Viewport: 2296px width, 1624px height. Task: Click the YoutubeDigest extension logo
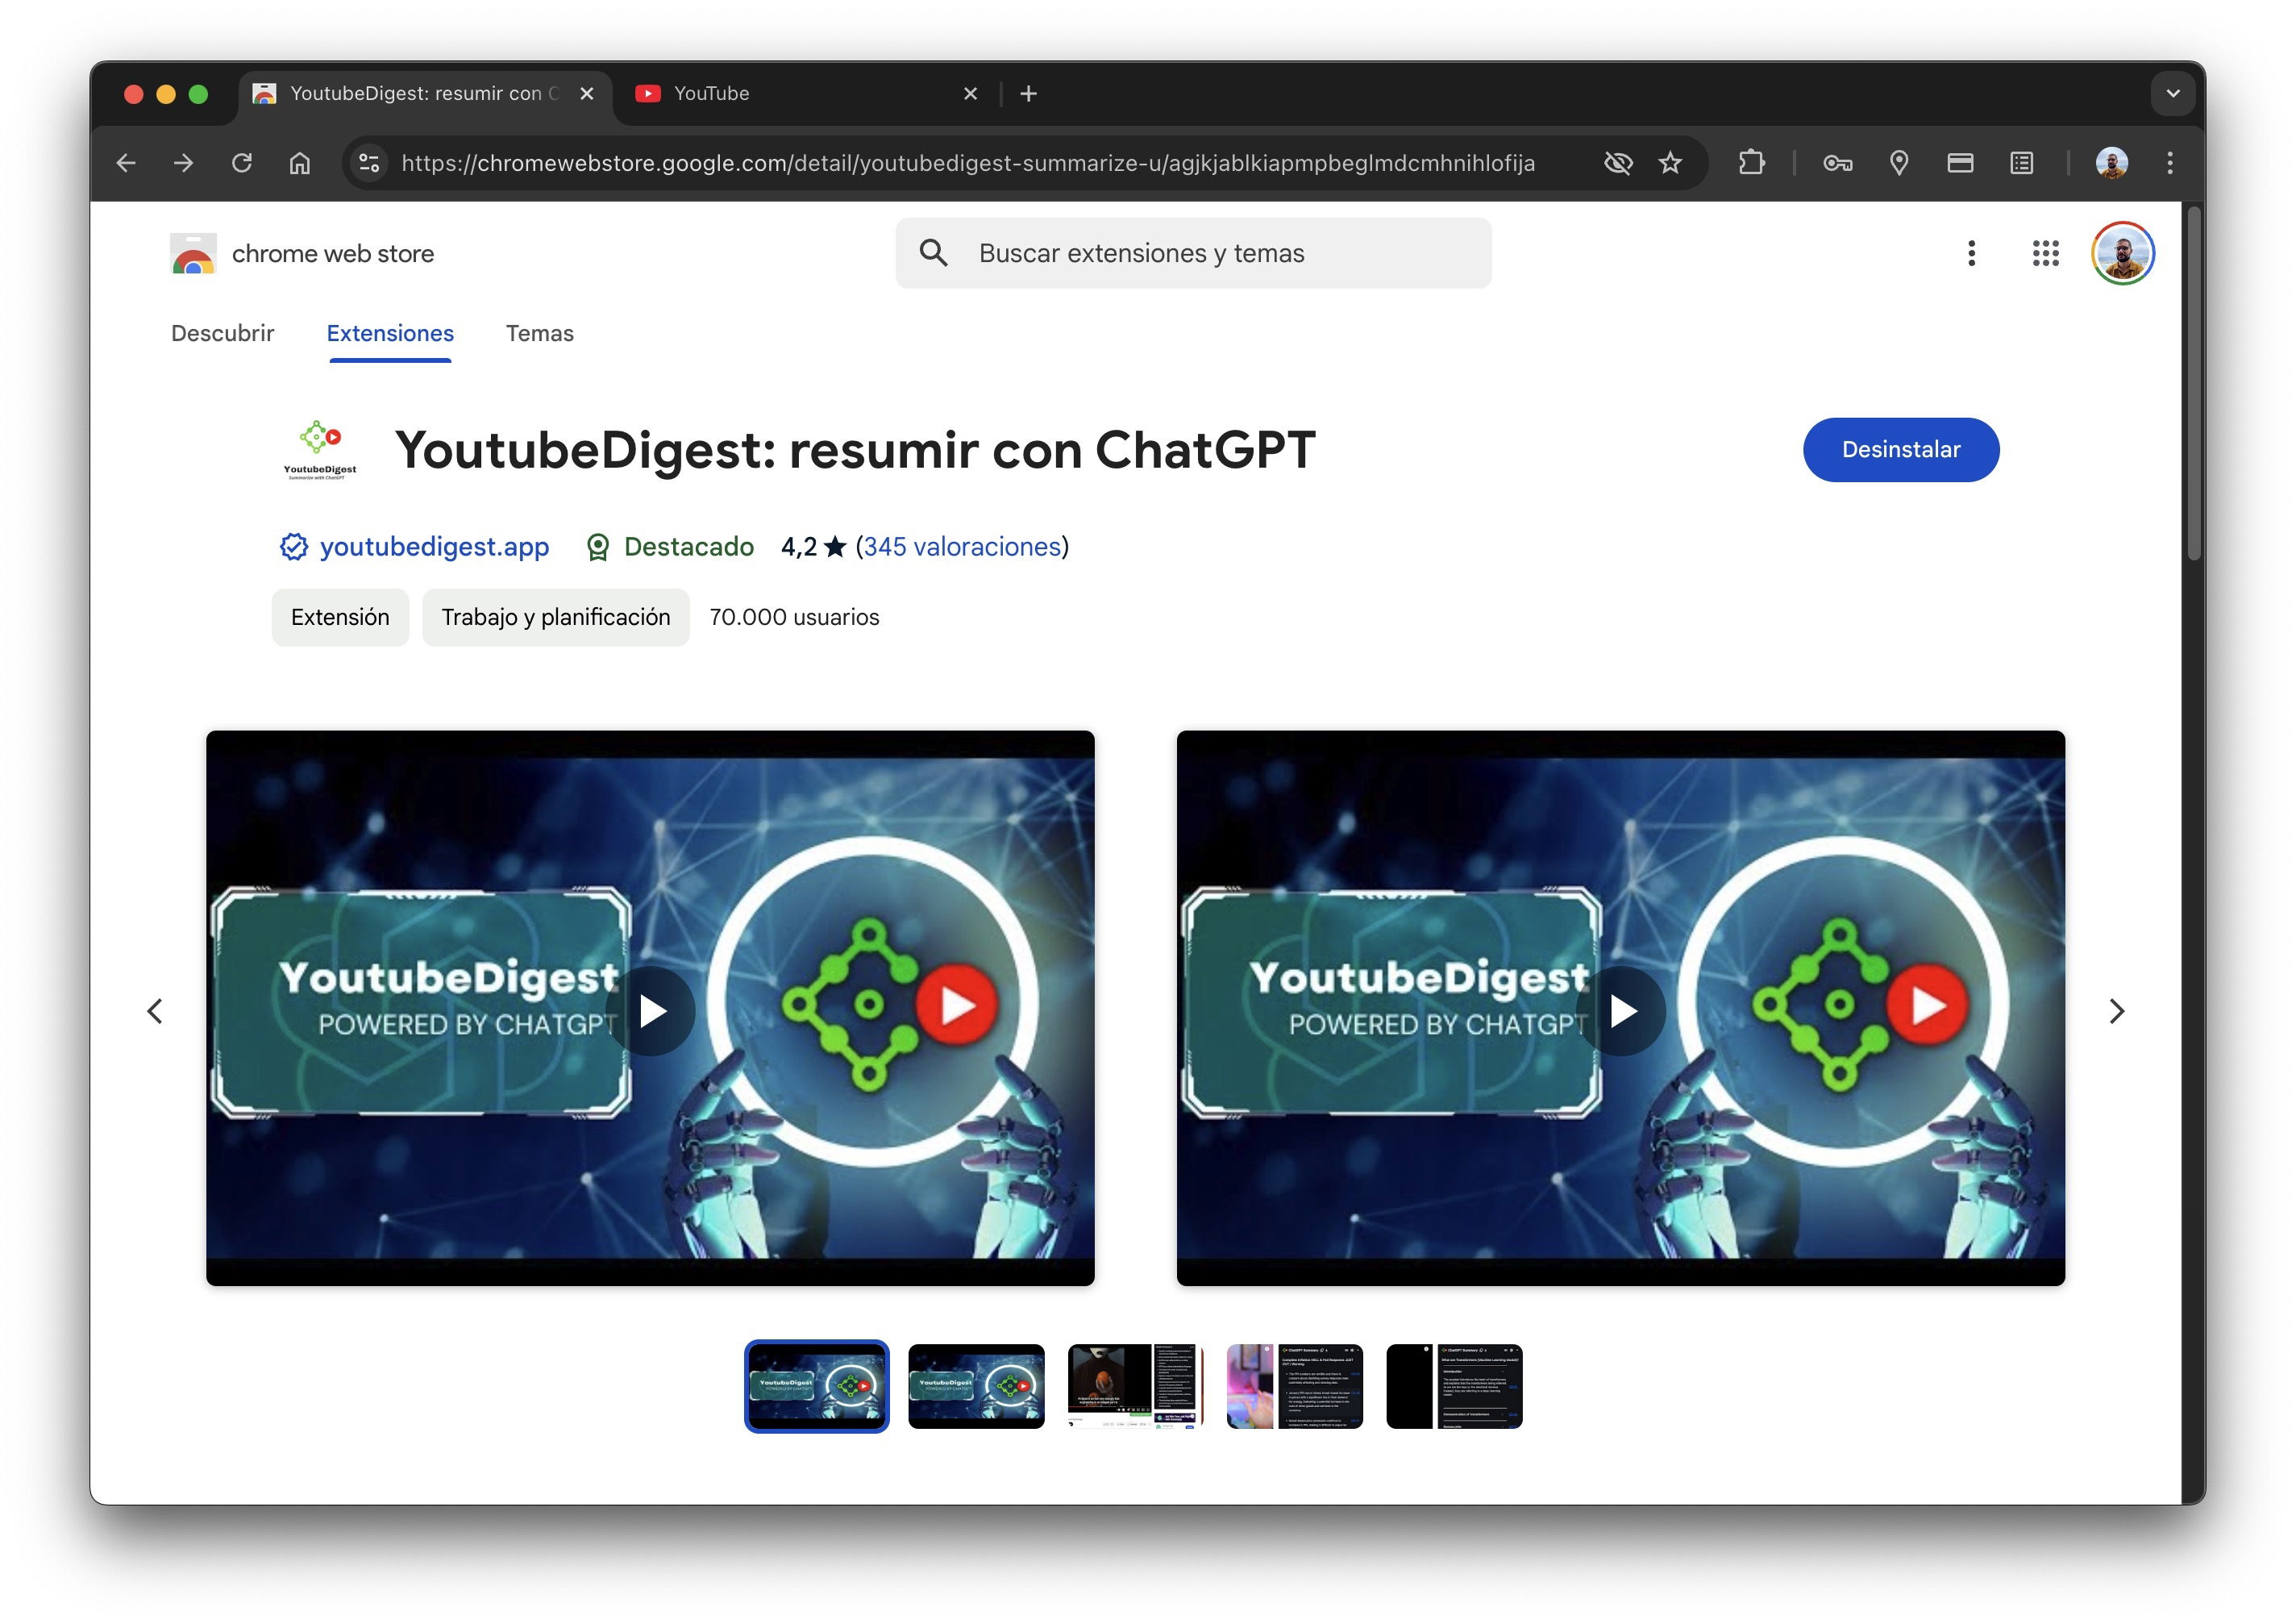320,450
